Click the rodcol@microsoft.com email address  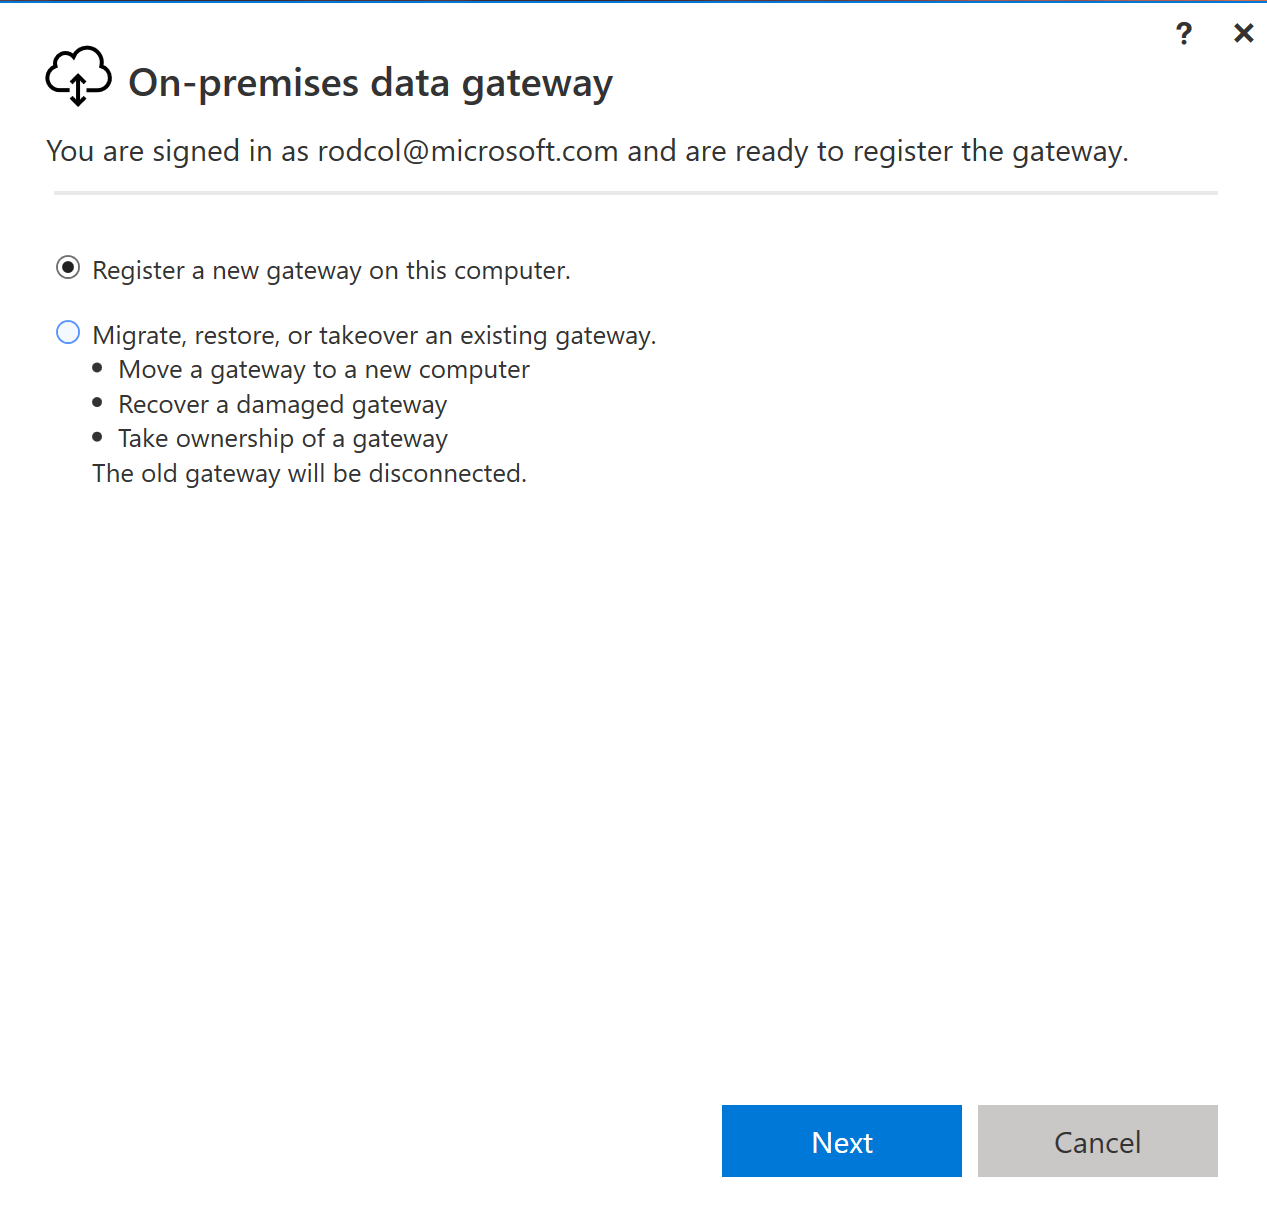(x=467, y=151)
